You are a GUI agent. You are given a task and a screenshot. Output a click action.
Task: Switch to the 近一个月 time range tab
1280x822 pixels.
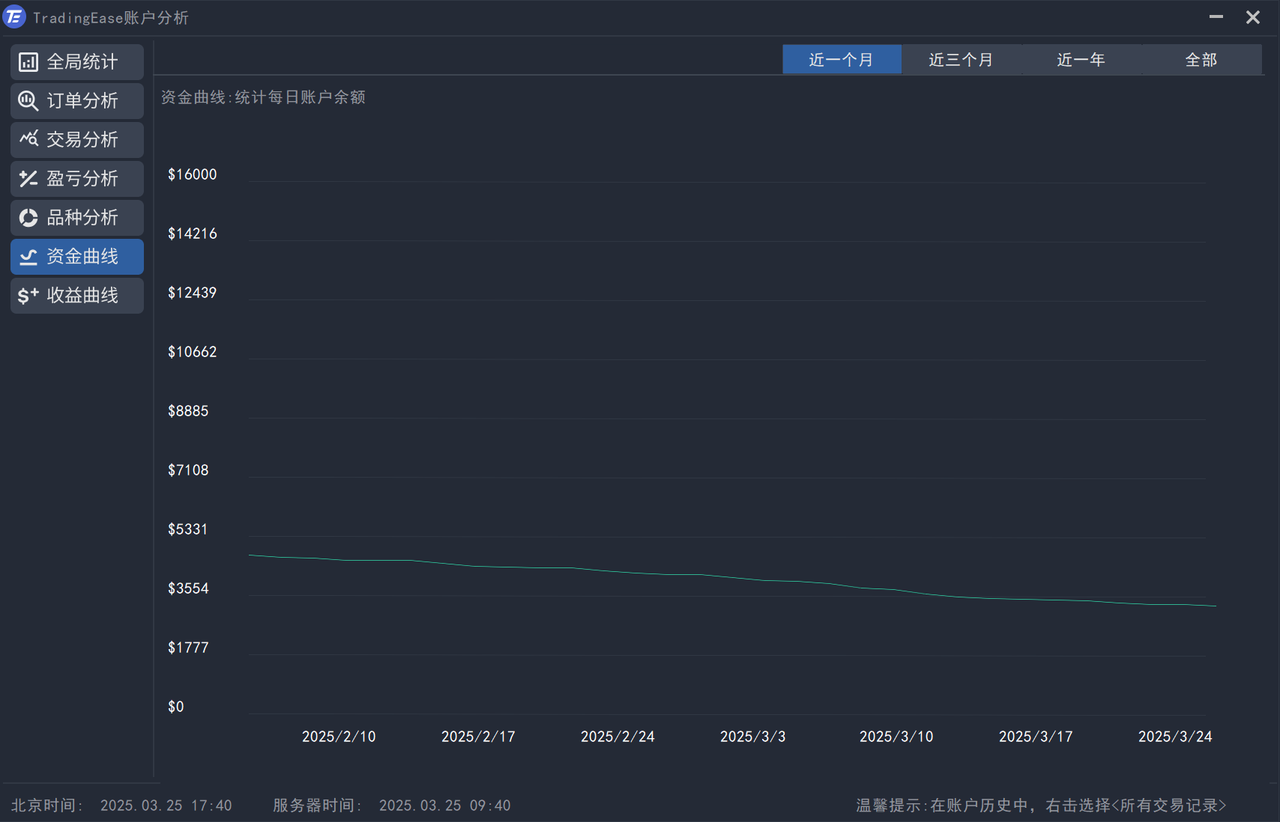pos(841,60)
